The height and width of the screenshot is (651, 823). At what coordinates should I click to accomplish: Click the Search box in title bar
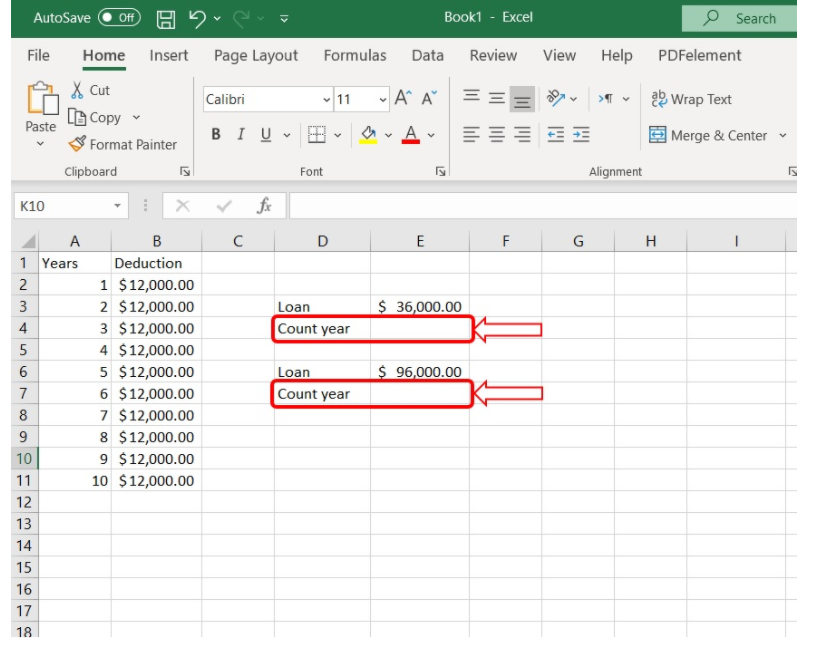coord(739,18)
